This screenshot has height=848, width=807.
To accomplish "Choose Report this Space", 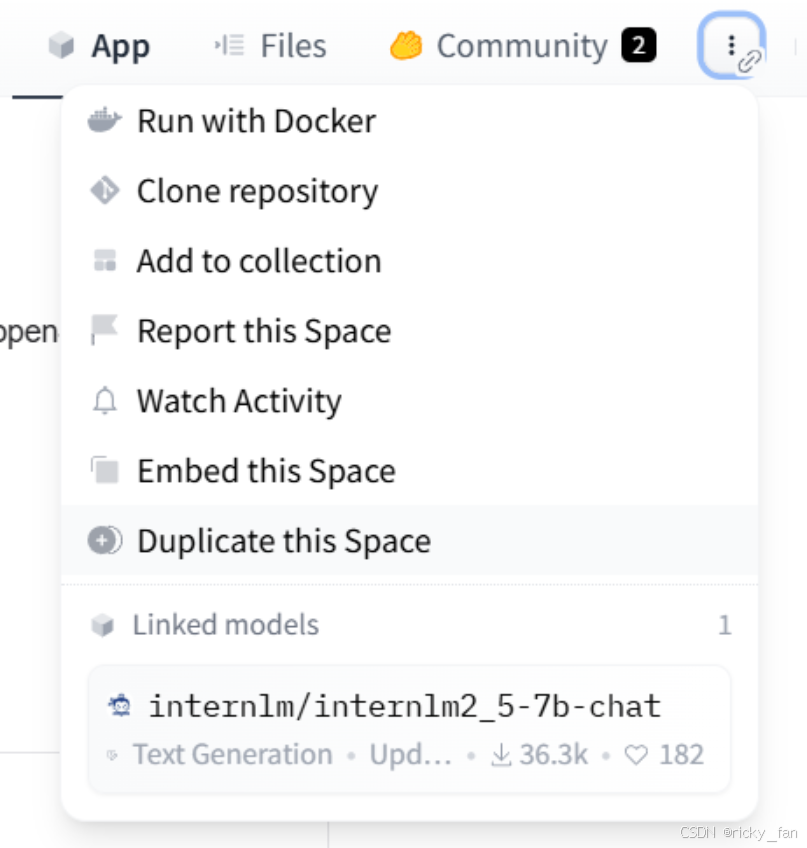I will click(409, 331).
